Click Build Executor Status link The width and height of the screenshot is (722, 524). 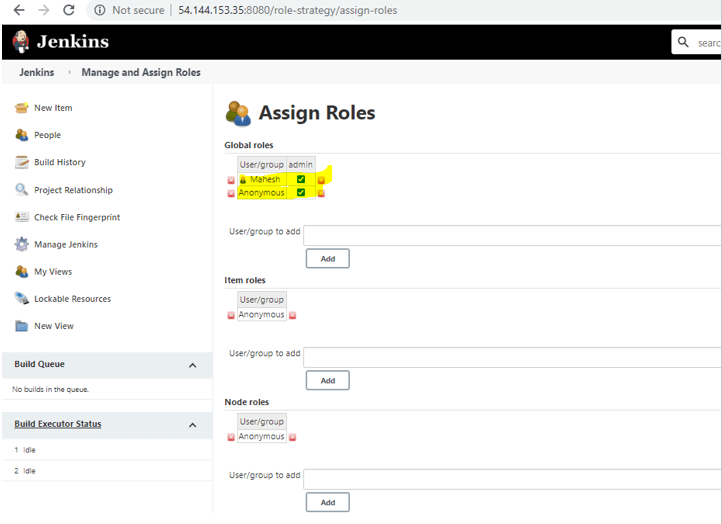[58, 424]
